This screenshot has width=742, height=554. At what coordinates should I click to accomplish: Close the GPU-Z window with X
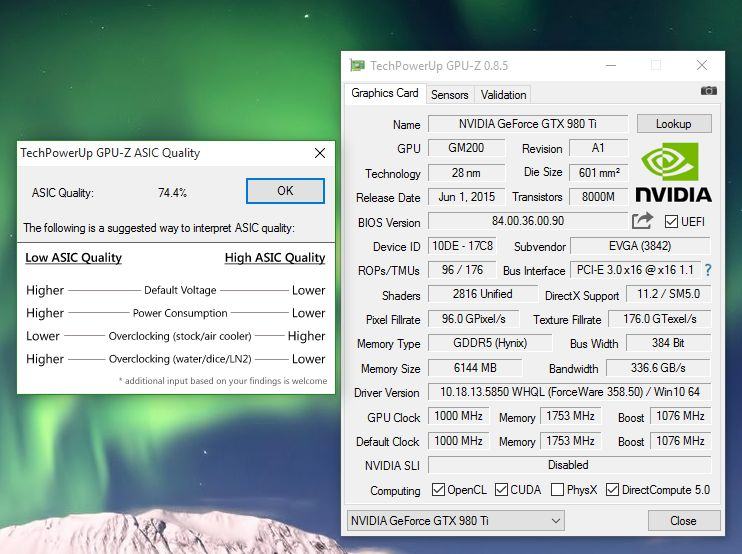coord(702,65)
